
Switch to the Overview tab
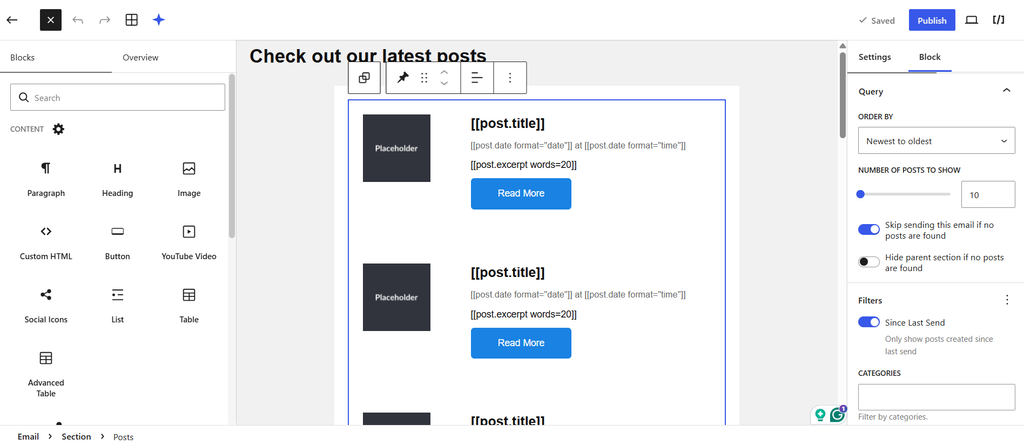(x=140, y=57)
